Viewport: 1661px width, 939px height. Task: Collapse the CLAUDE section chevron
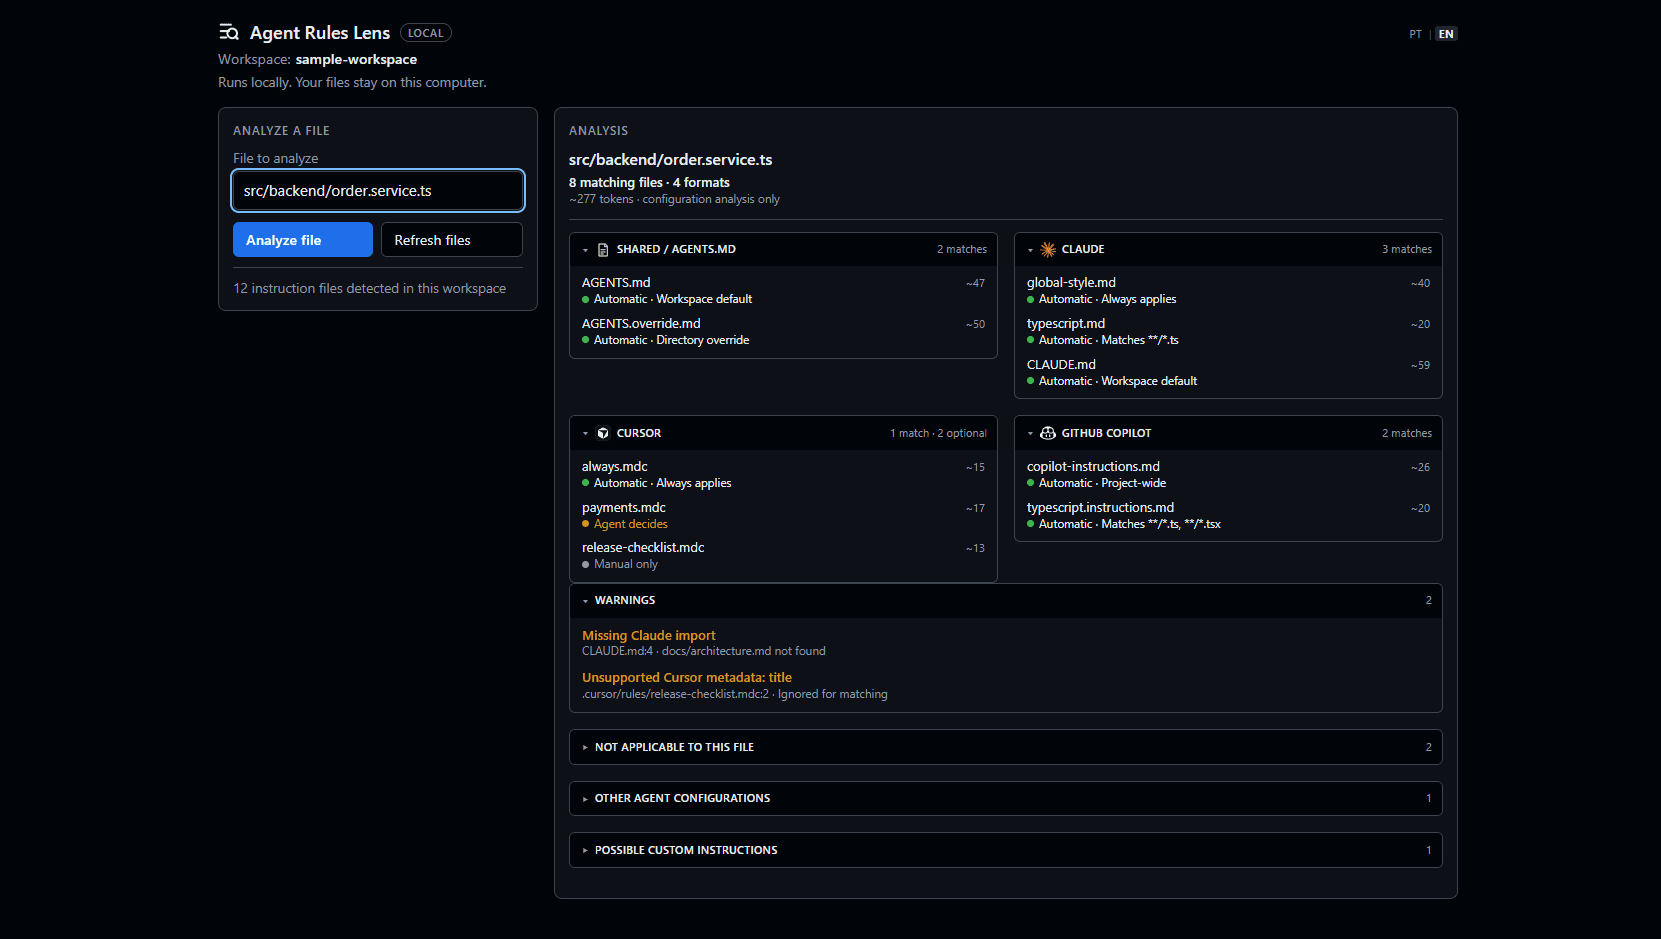click(1030, 250)
